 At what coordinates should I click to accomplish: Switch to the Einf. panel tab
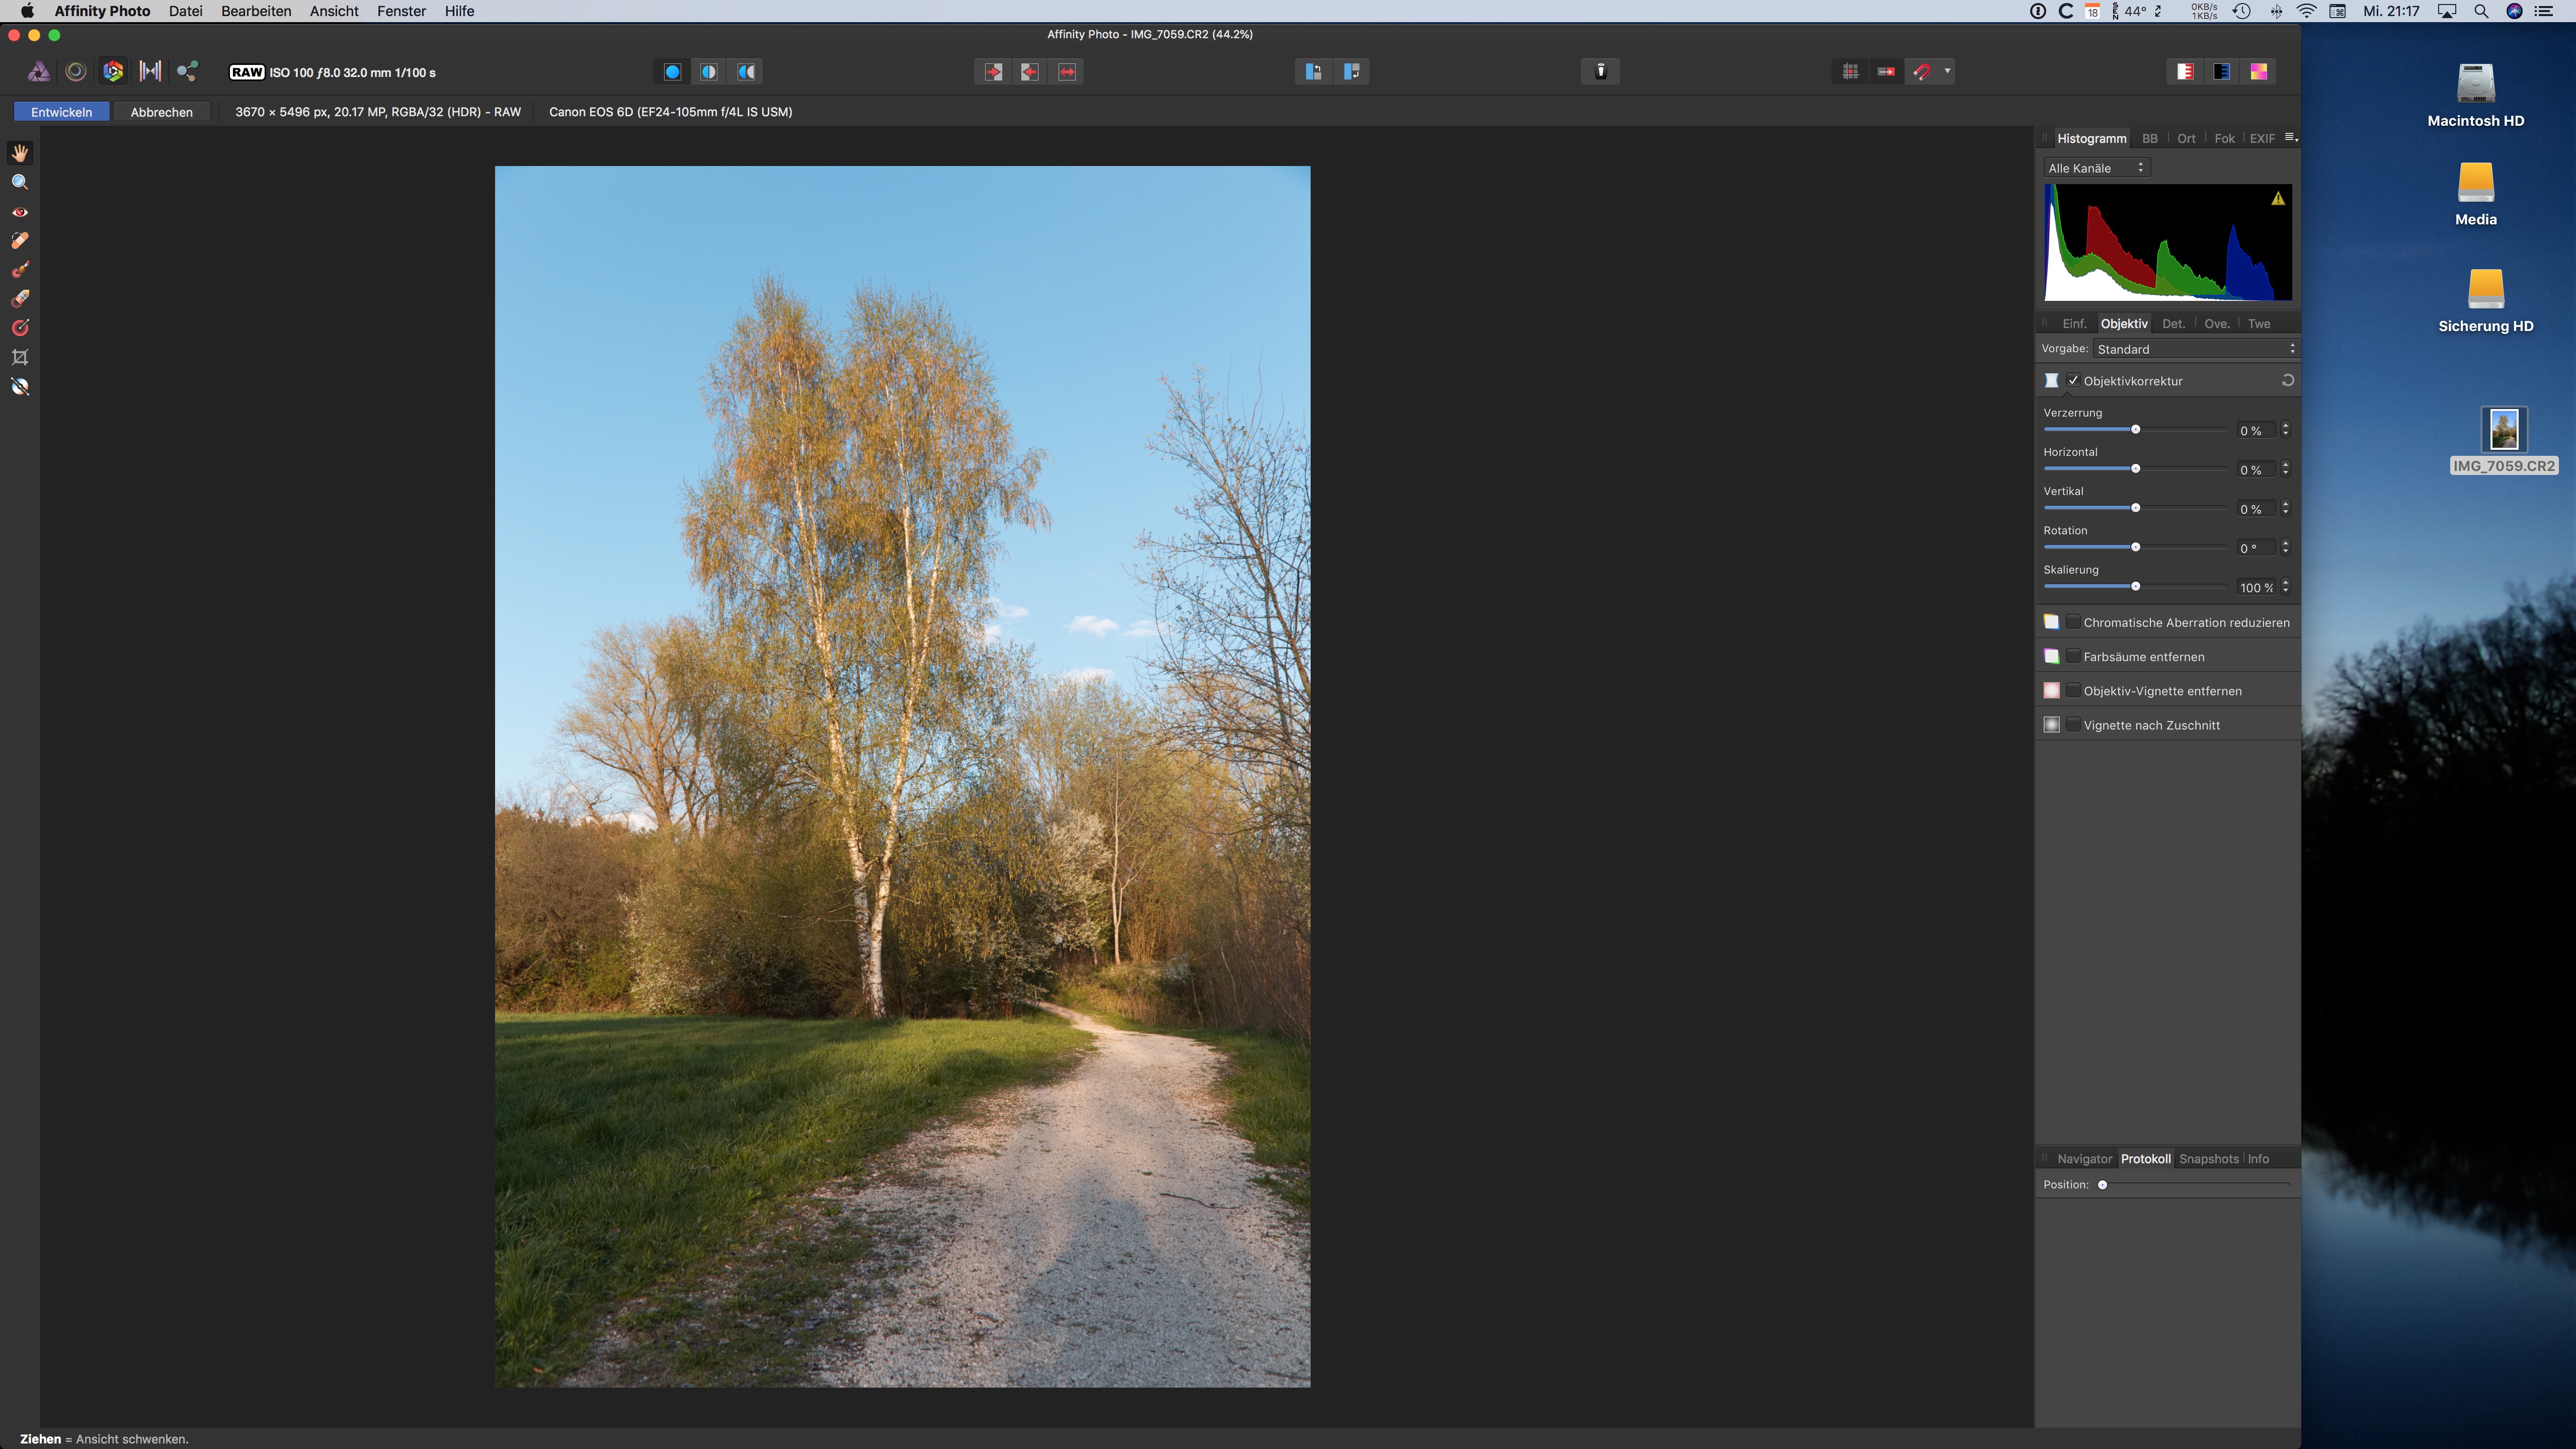(x=2074, y=323)
